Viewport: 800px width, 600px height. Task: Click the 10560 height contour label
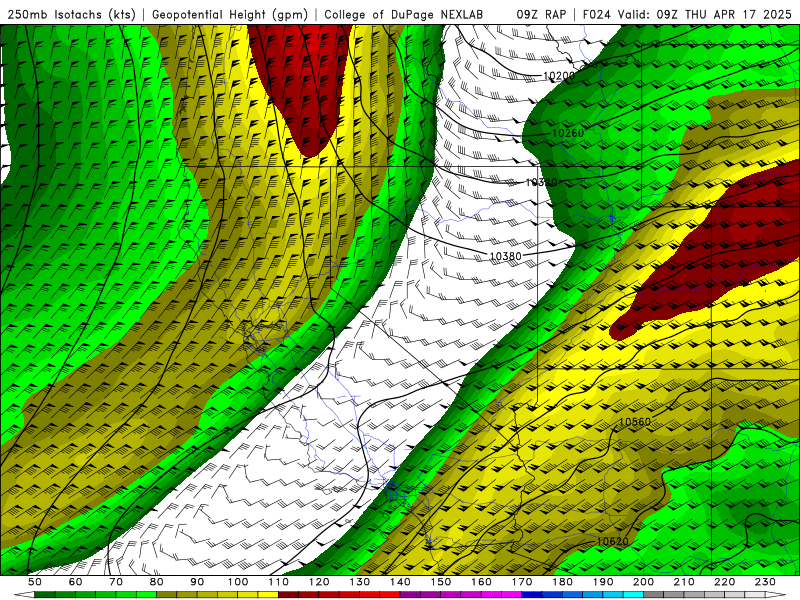[635, 422]
